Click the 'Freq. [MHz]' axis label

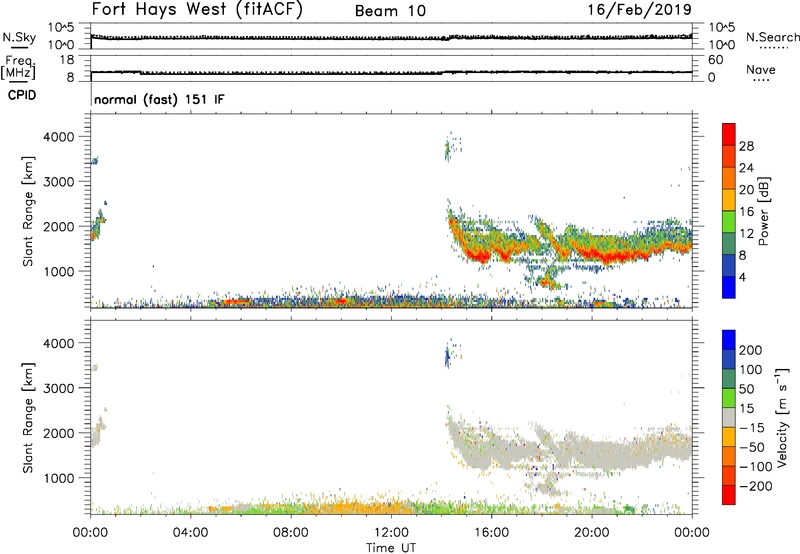[x=20, y=67]
